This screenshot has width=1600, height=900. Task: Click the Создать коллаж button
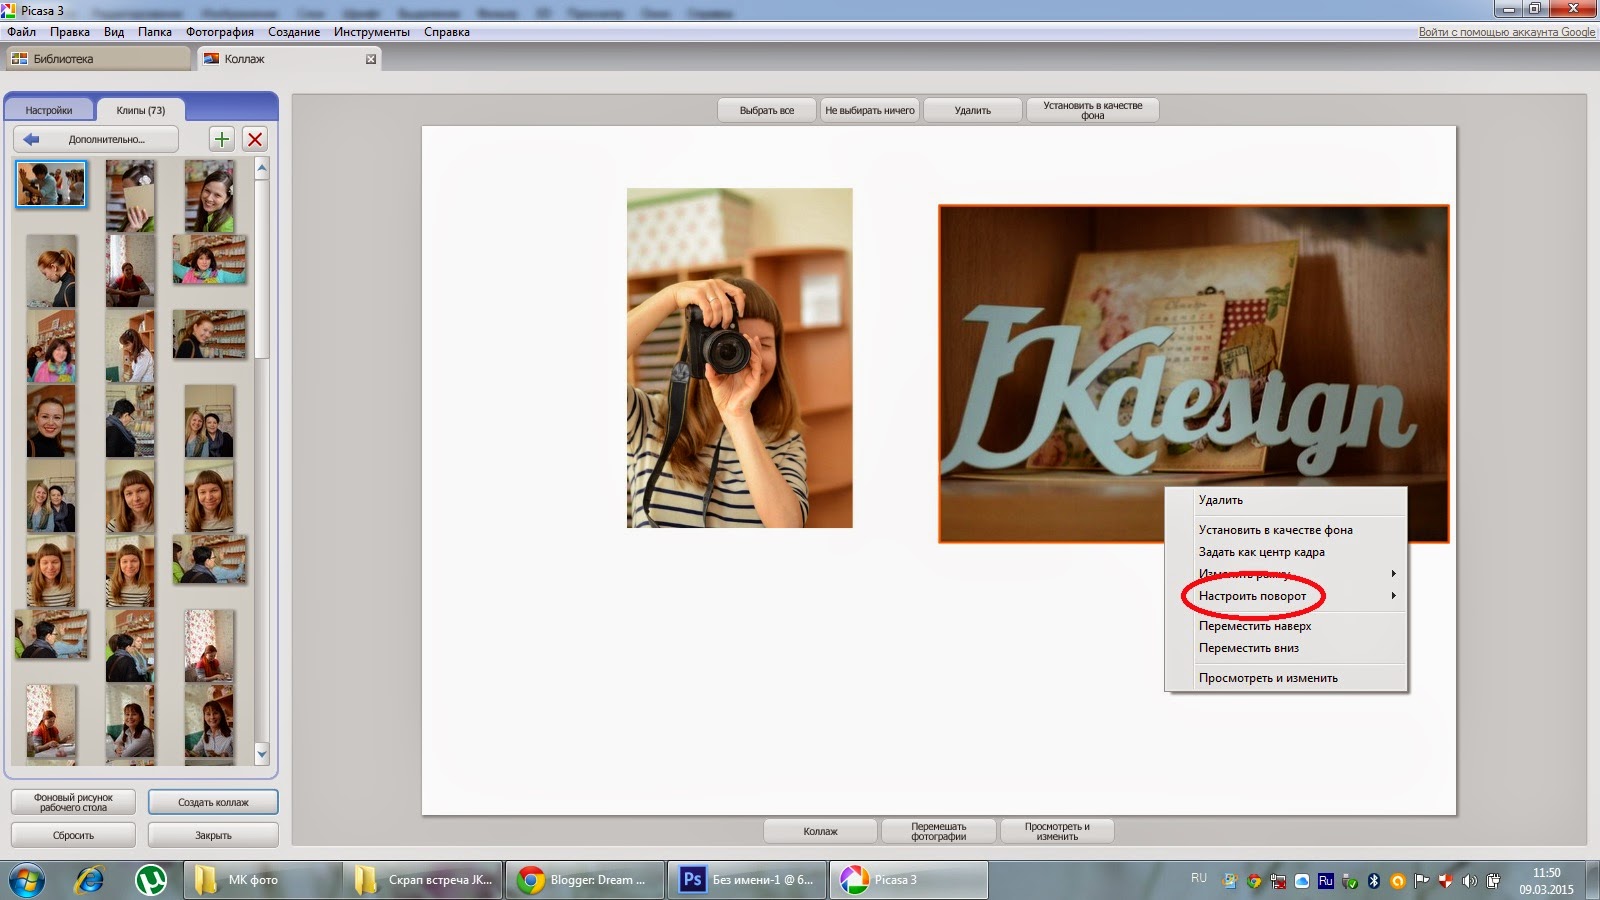(x=213, y=802)
